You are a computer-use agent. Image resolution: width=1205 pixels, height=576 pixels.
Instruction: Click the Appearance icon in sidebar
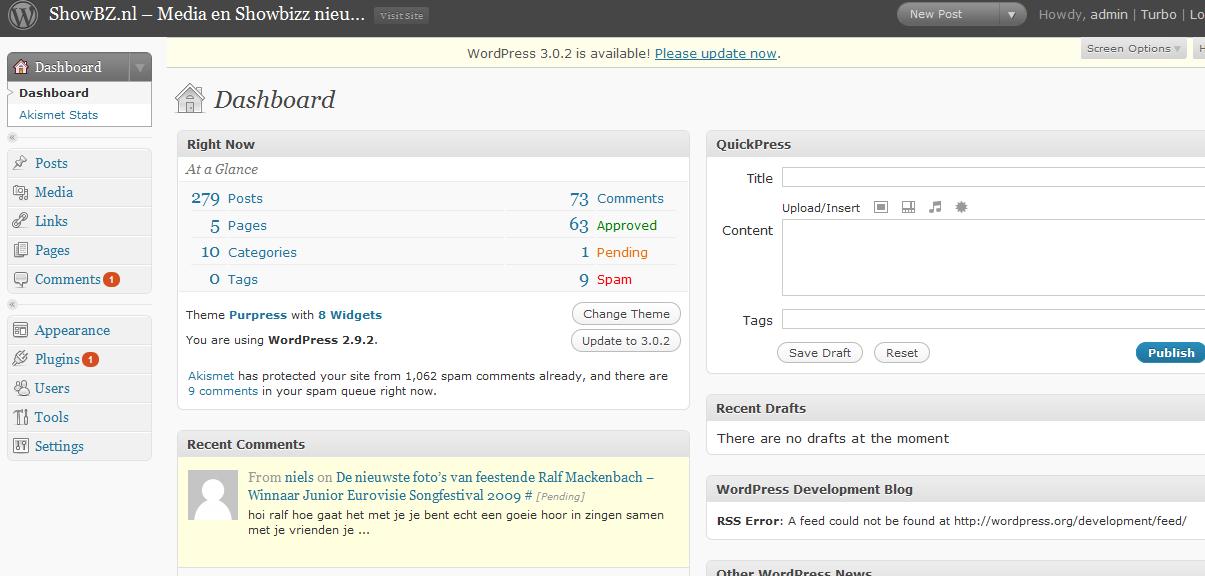[21, 330]
